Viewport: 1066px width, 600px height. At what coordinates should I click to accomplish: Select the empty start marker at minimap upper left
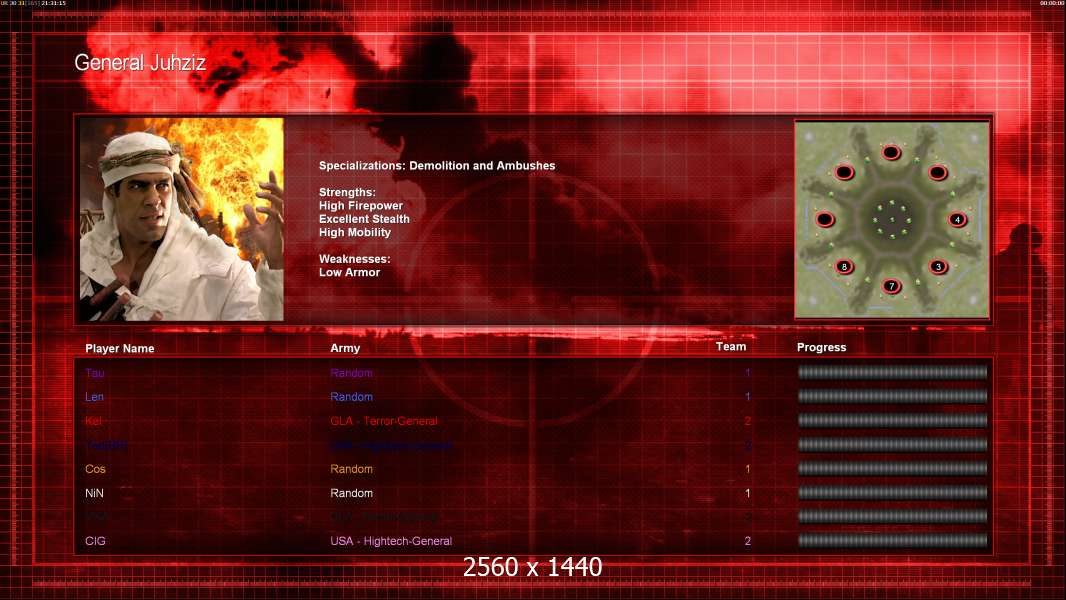click(844, 173)
